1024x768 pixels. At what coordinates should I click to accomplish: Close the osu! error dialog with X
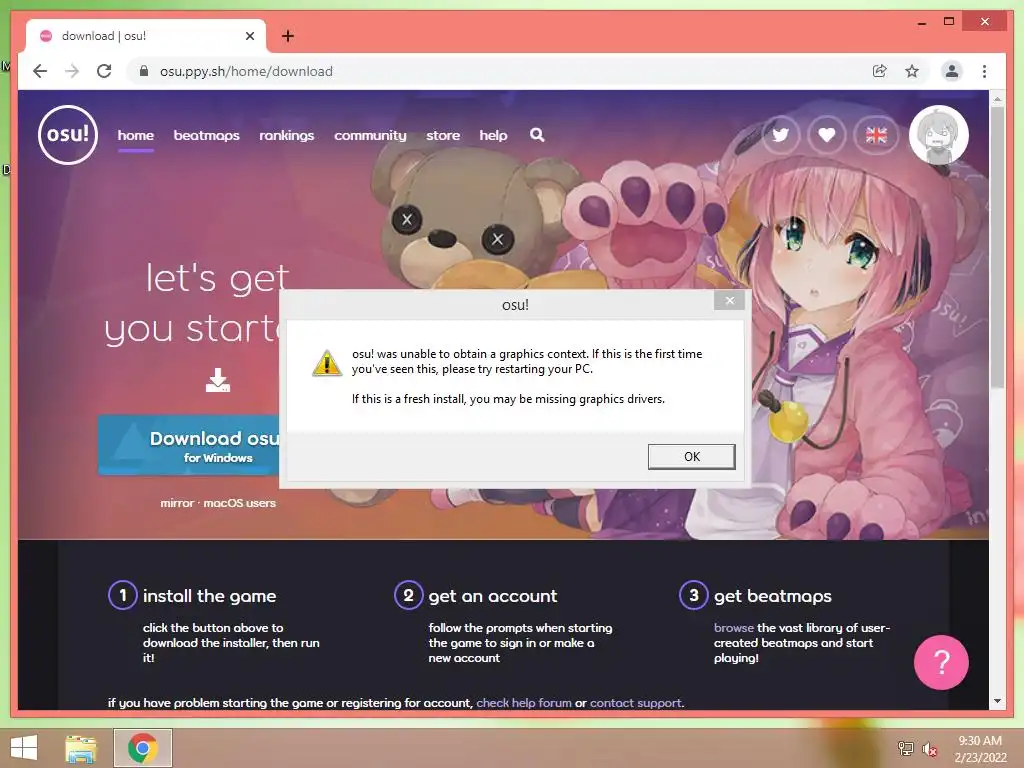(729, 300)
